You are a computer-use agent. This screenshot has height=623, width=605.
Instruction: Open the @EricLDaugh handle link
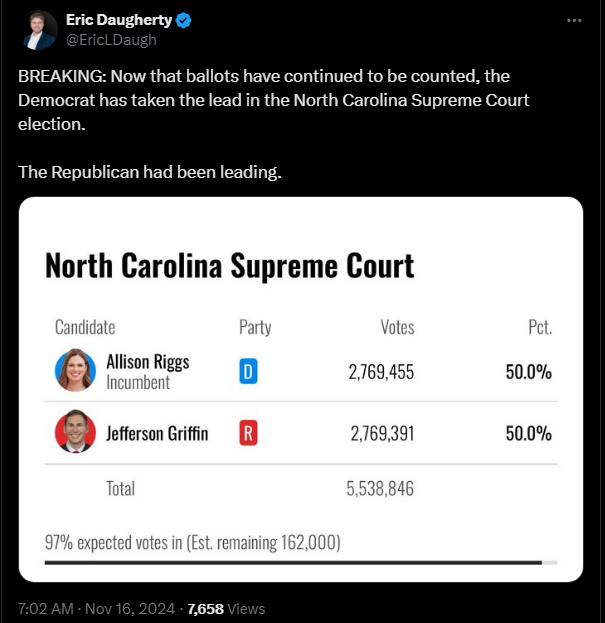(111, 40)
